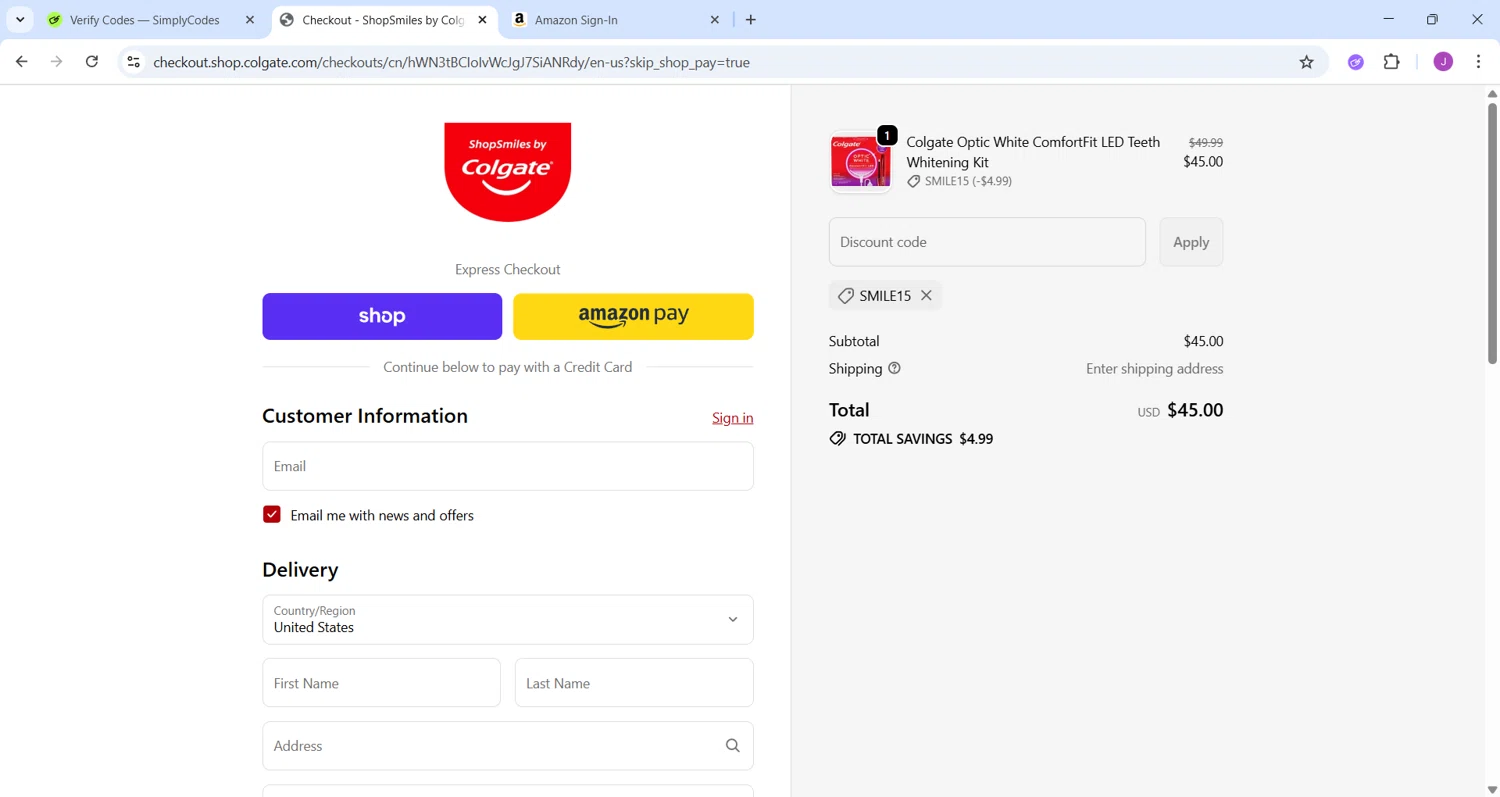Viewport: 1500px width, 797px height.
Task: Click the page vertical scrollbar thumb
Action: tap(1492, 232)
